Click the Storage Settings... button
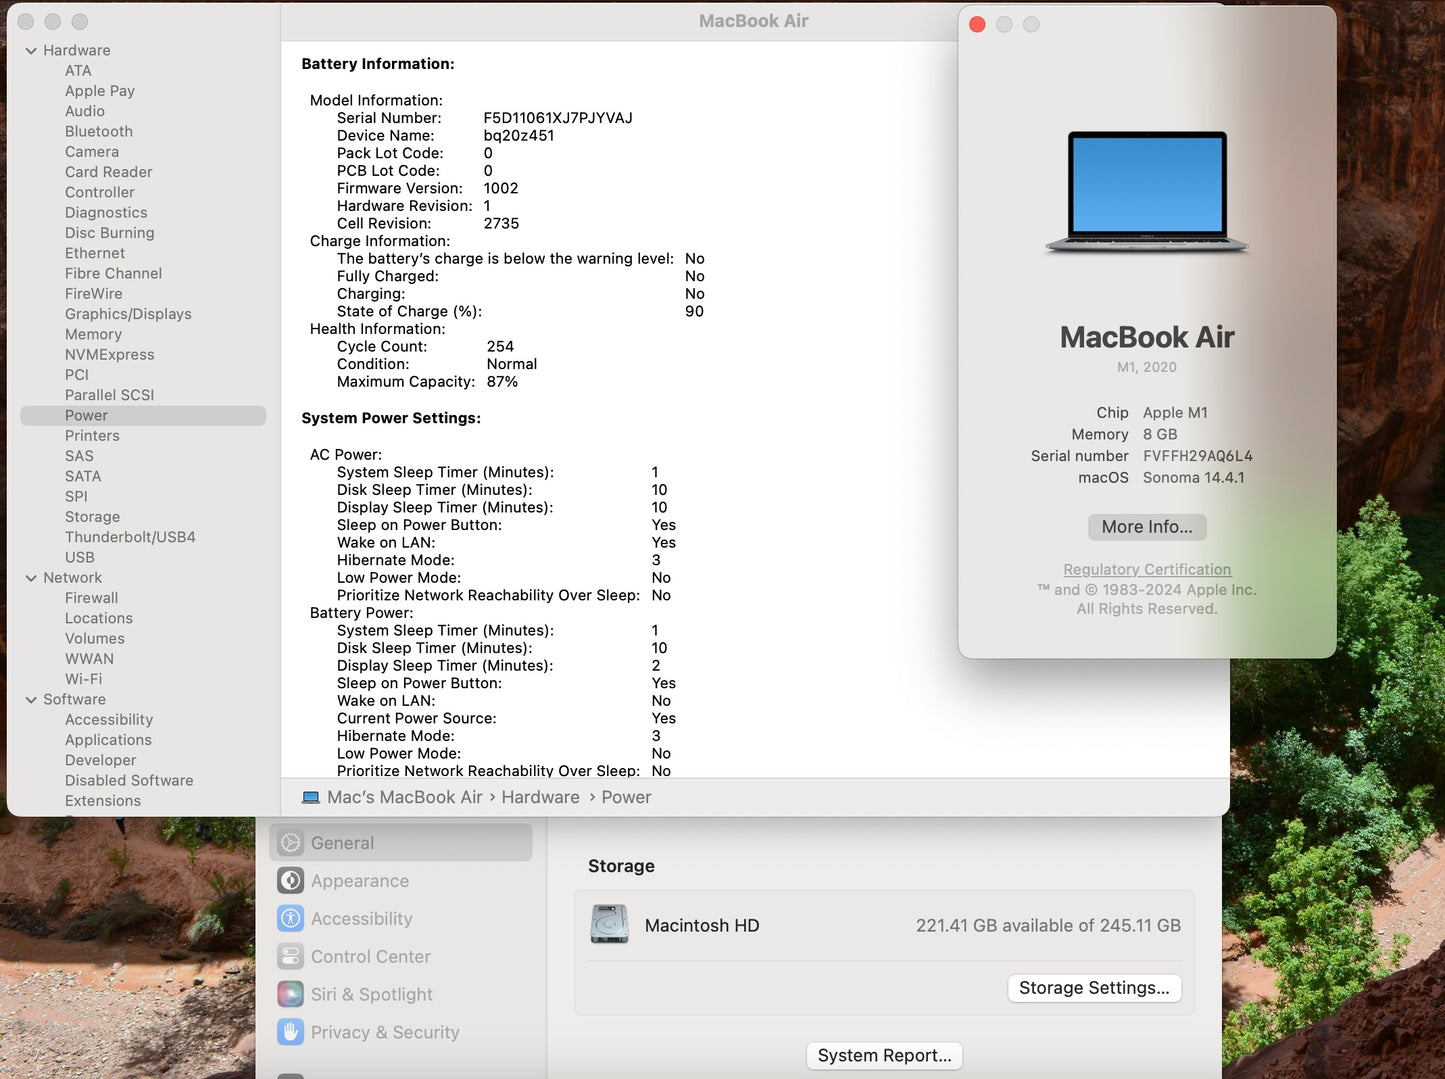The image size is (1445, 1079). (x=1094, y=988)
